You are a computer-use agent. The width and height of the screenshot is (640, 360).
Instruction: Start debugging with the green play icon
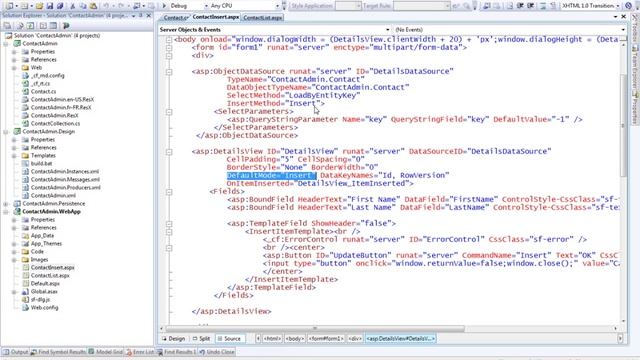[164, 6]
